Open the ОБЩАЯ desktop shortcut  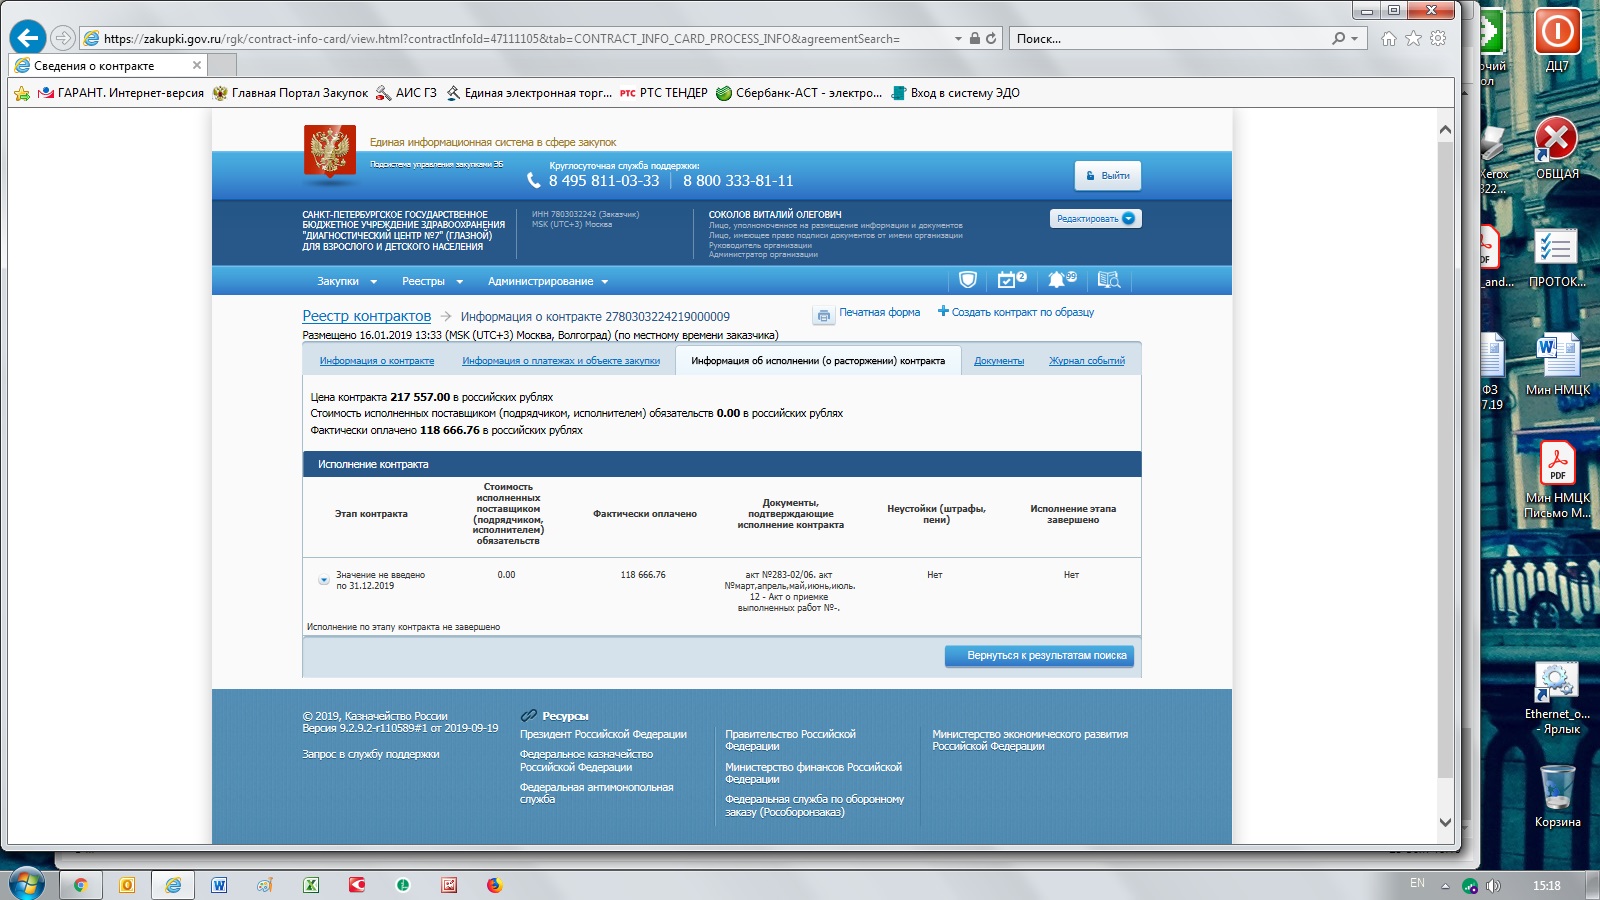pos(1557,148)
